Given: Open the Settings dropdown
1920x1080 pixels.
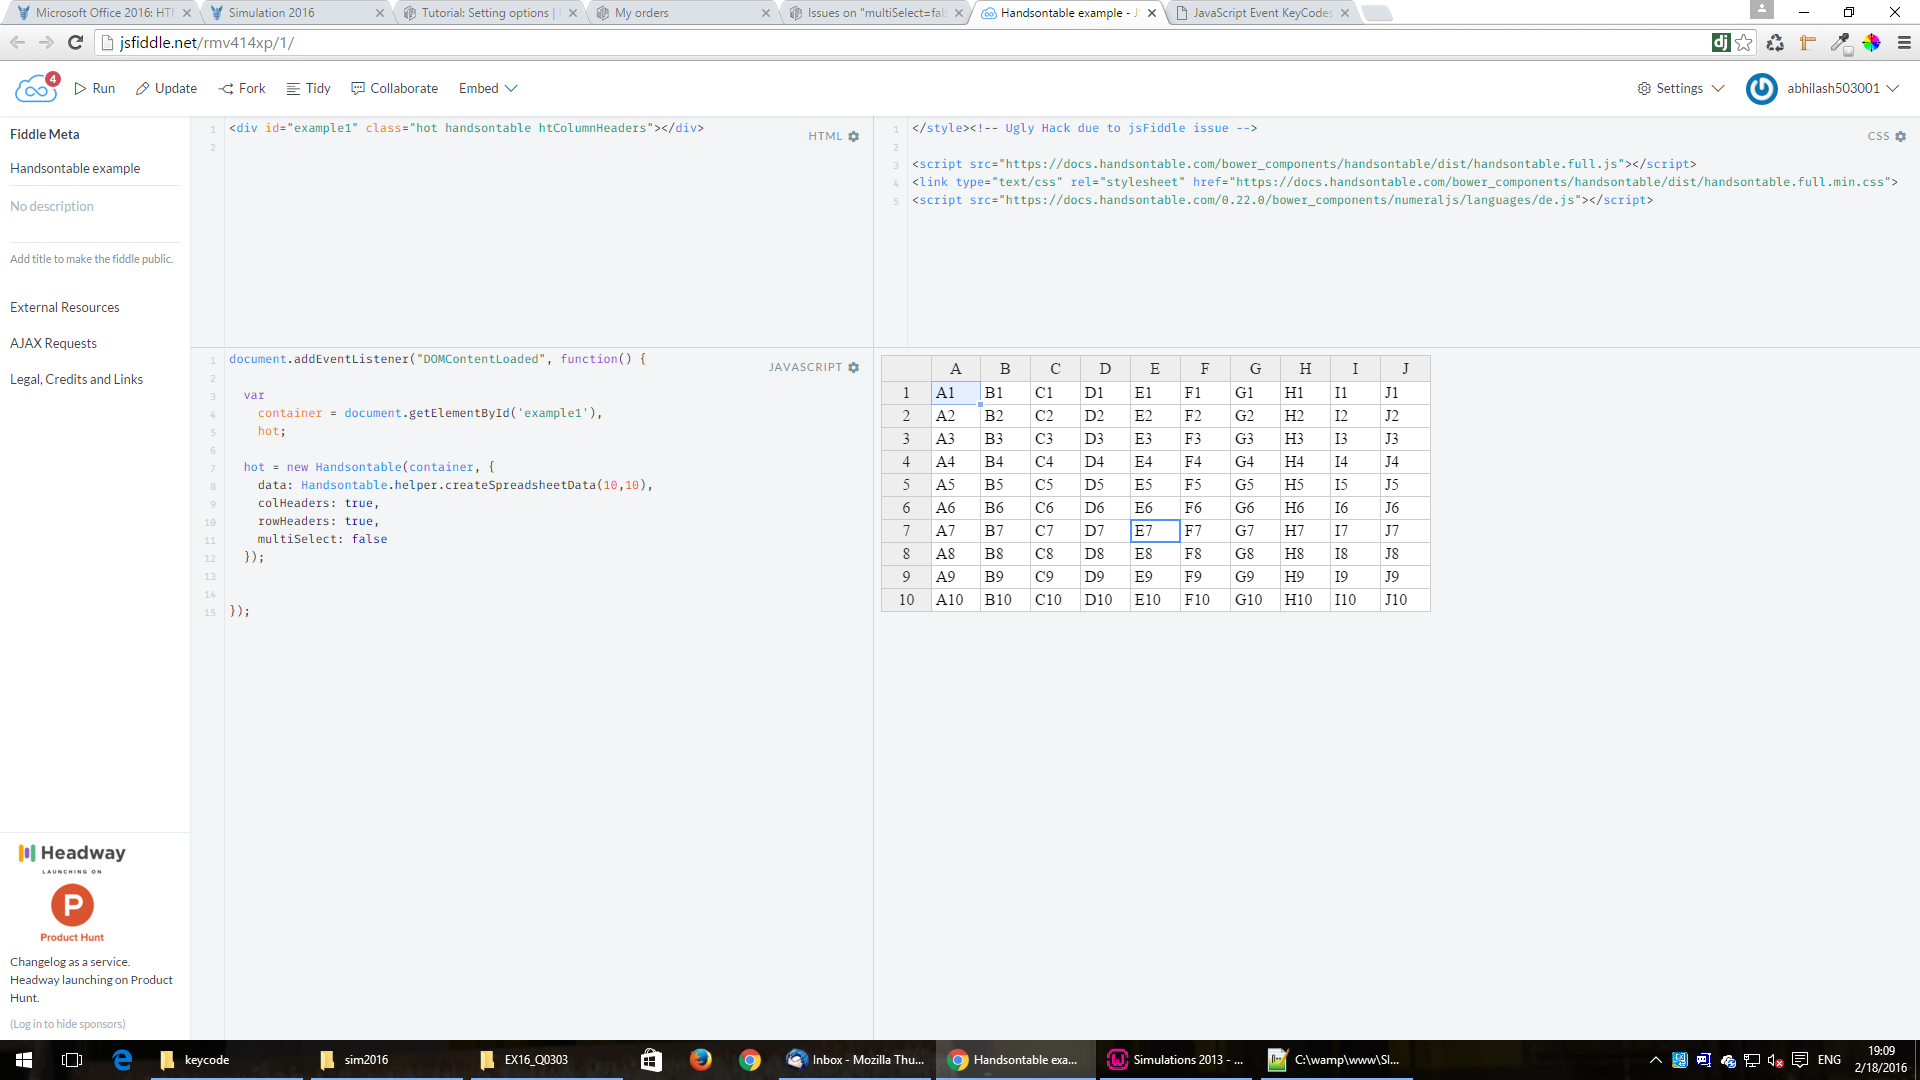Looking at the screenshot, I should point(1680,88).
